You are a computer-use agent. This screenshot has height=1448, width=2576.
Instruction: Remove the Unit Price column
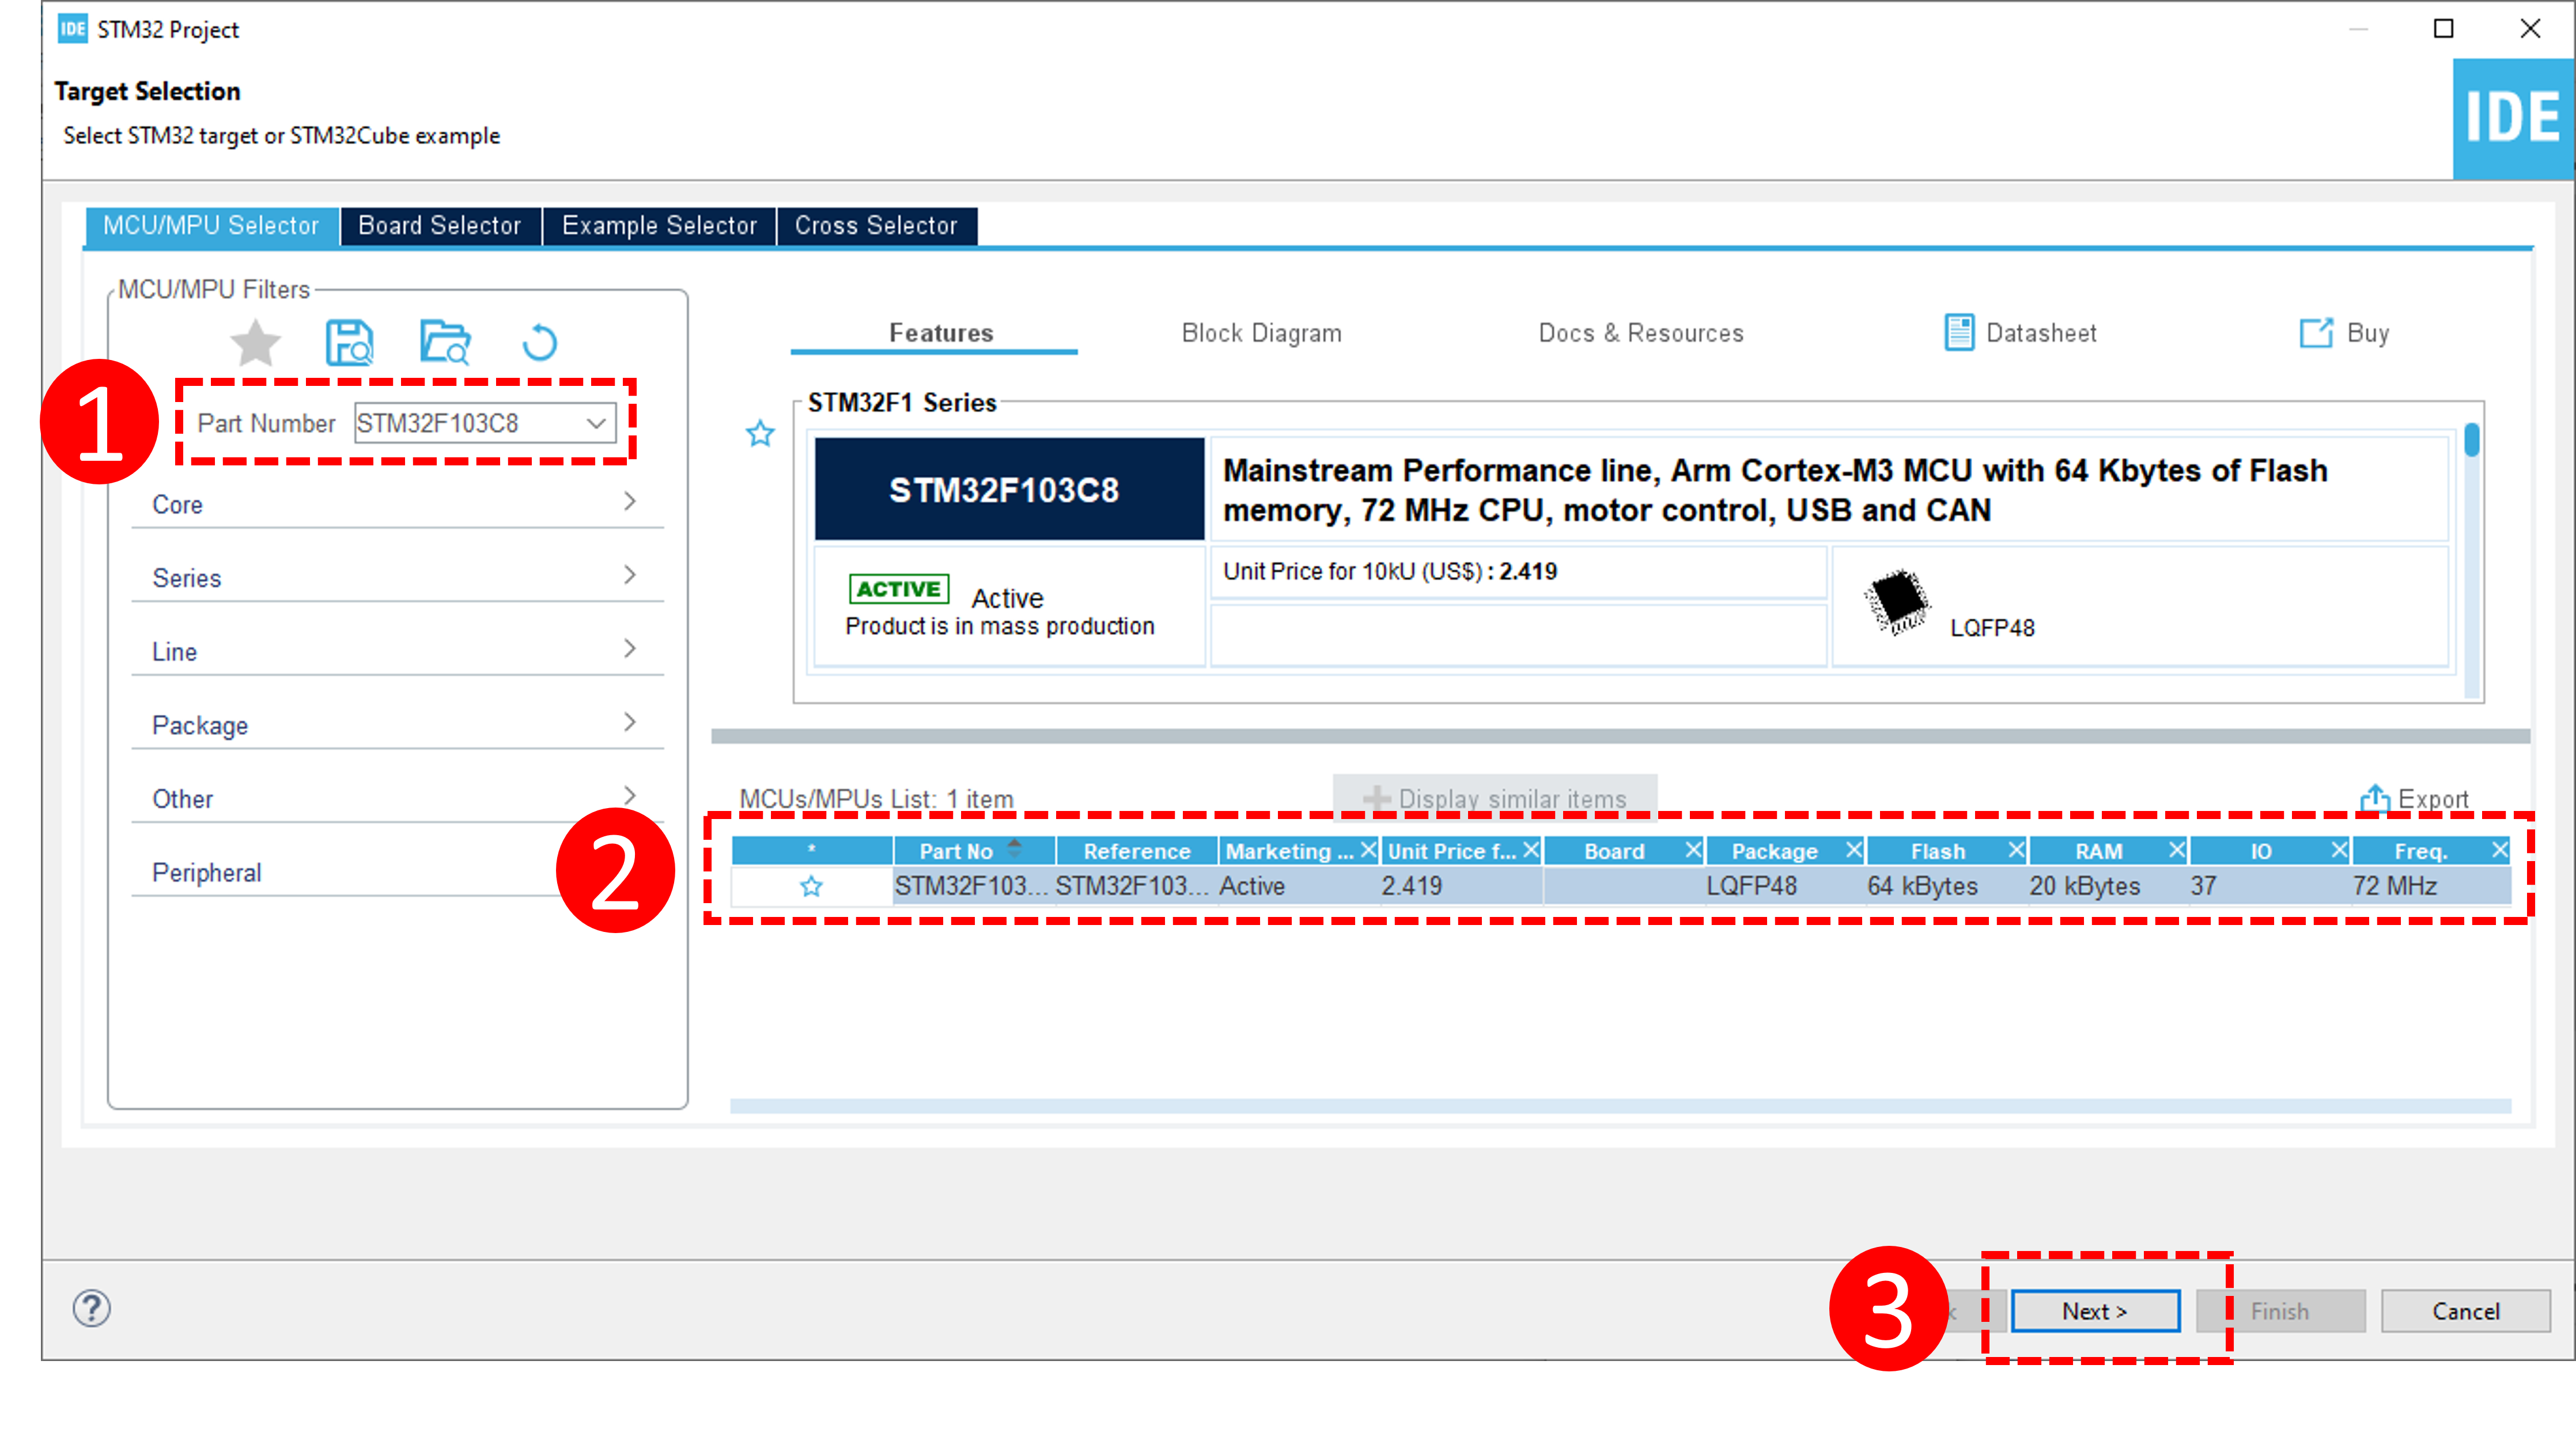pyautogui.click(x=1530, y=850)
